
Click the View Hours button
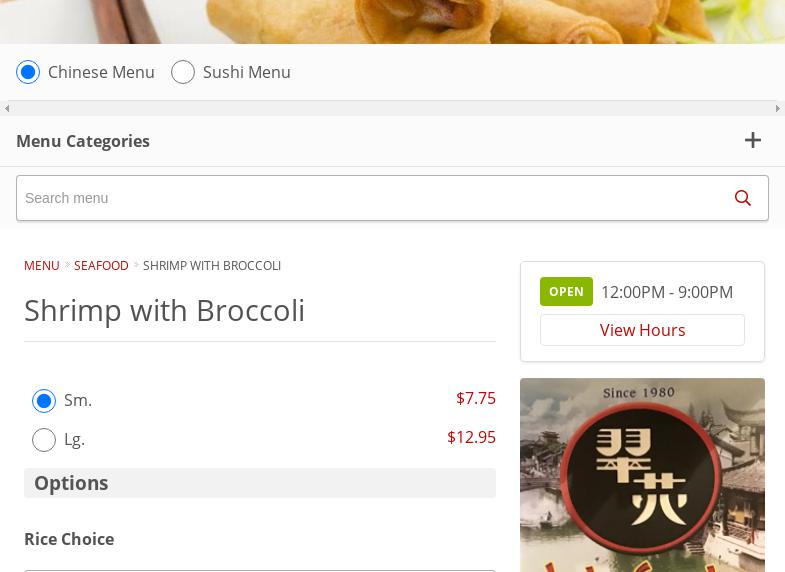pos(642,330)
